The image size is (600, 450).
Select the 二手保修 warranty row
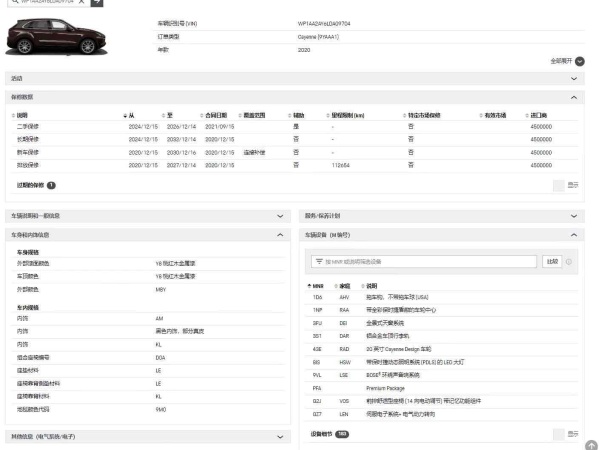tap(295, 127)
